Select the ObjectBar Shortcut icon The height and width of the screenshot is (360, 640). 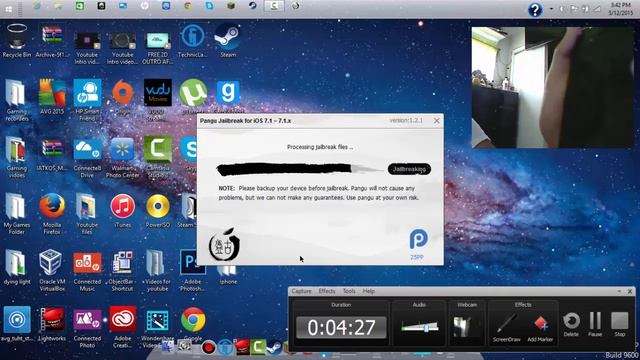click(x=122, y=270)
